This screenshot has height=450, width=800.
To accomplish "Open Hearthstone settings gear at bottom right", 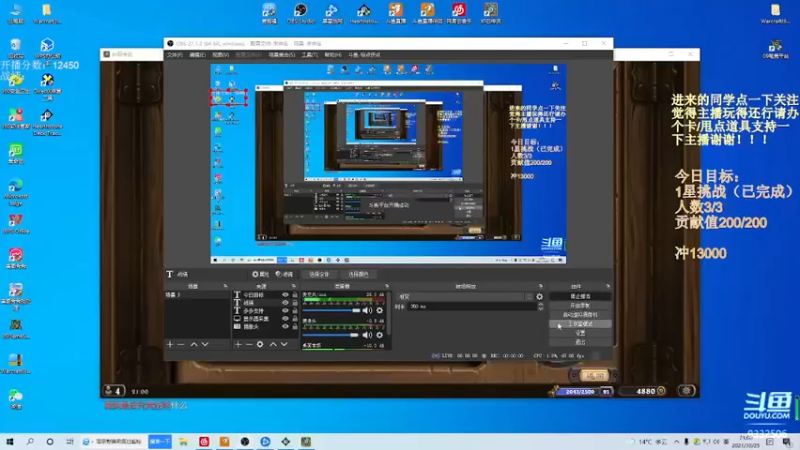I will pyautogui.click(x=686, y=391).
